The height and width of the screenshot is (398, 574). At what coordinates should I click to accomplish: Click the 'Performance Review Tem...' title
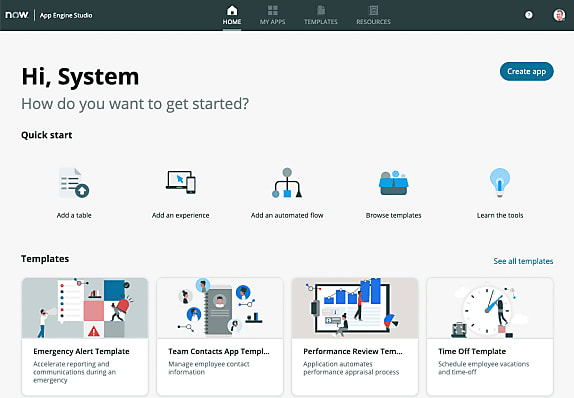353,351
